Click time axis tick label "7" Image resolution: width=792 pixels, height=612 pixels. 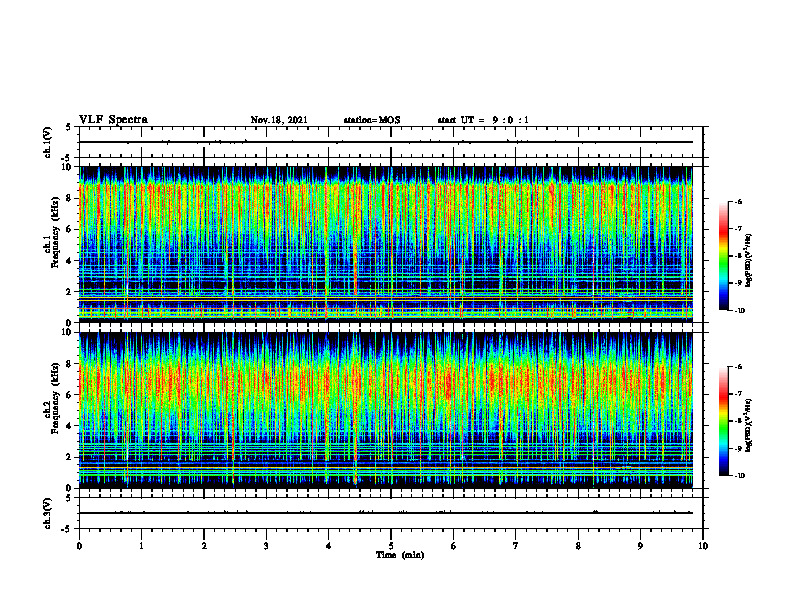coord(516,546)
